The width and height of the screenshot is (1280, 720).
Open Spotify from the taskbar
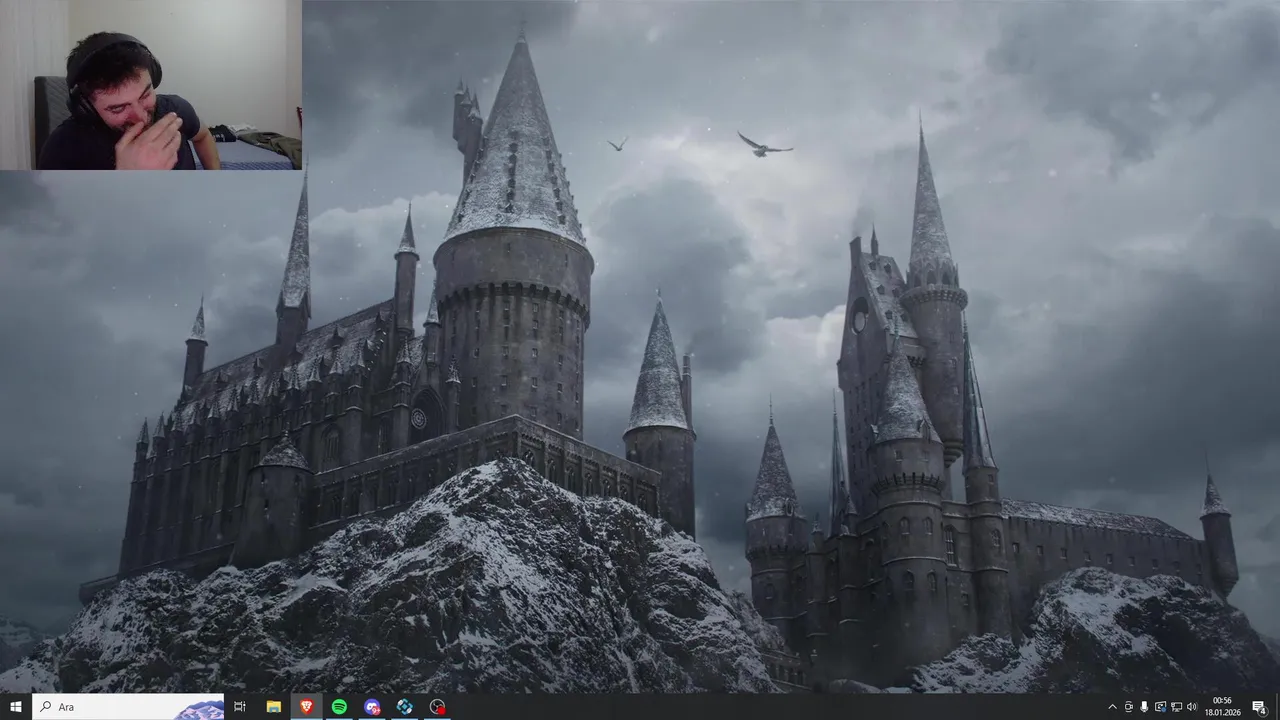339,707
